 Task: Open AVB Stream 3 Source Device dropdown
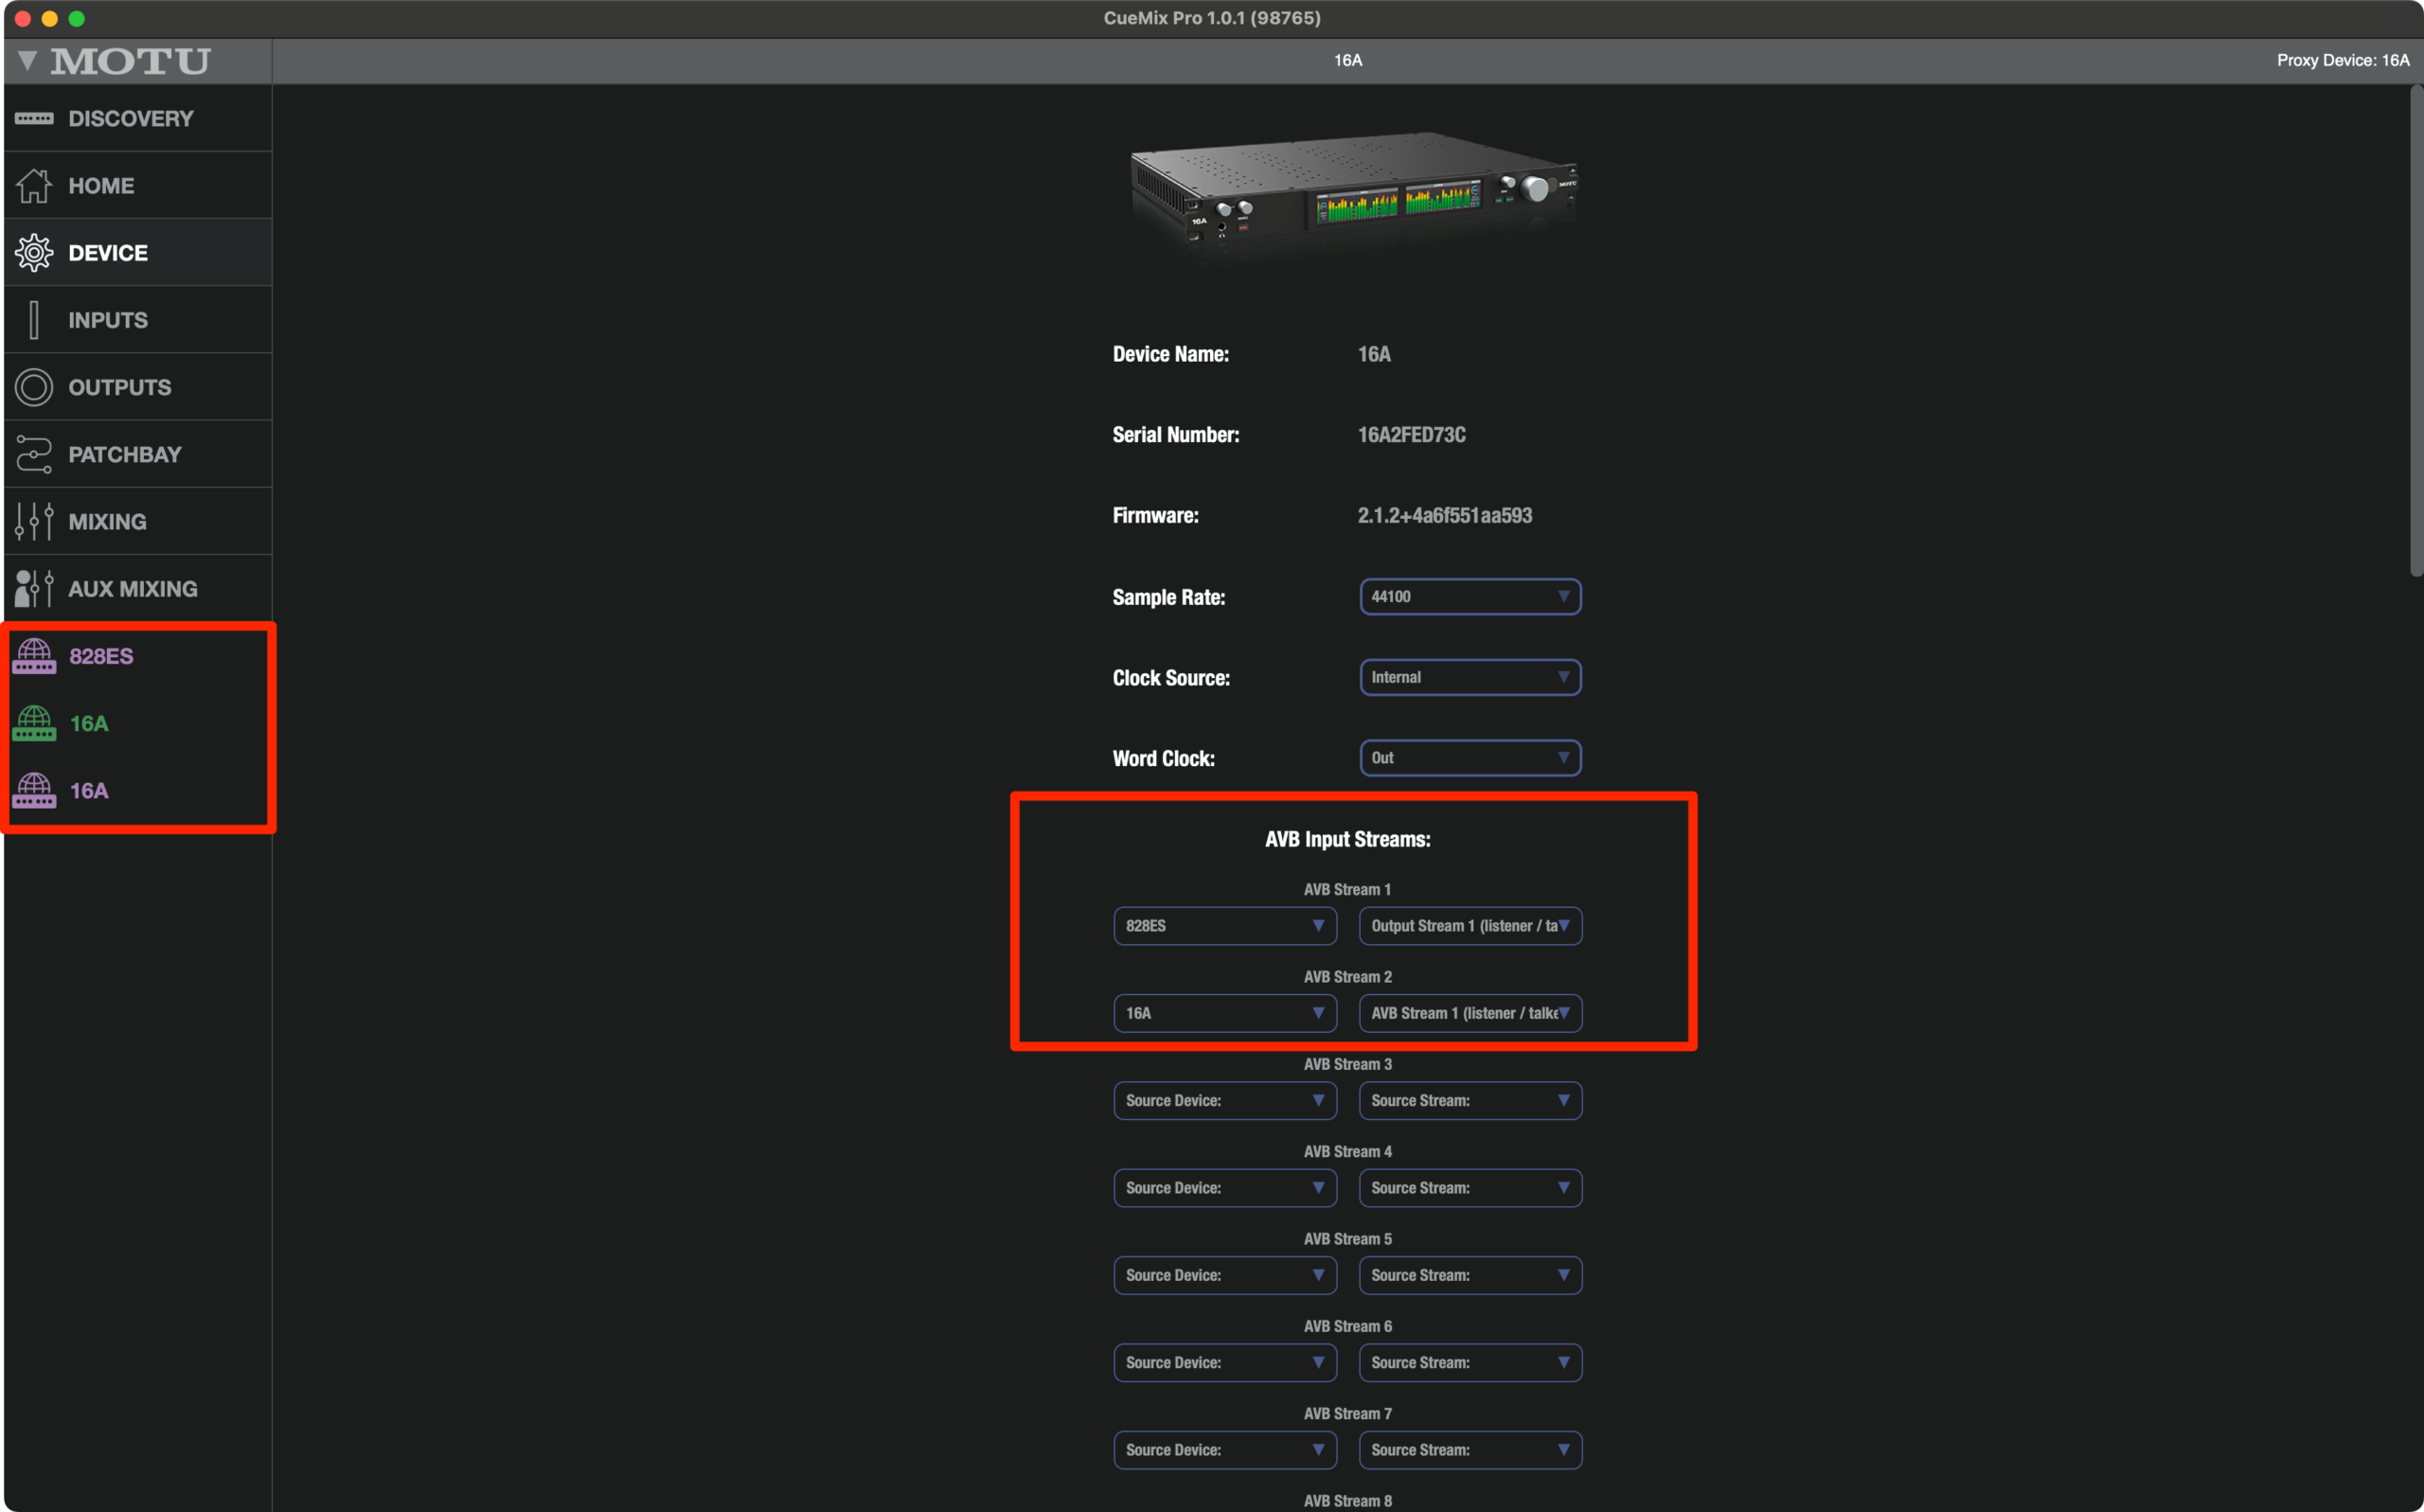(1225, 1100)
